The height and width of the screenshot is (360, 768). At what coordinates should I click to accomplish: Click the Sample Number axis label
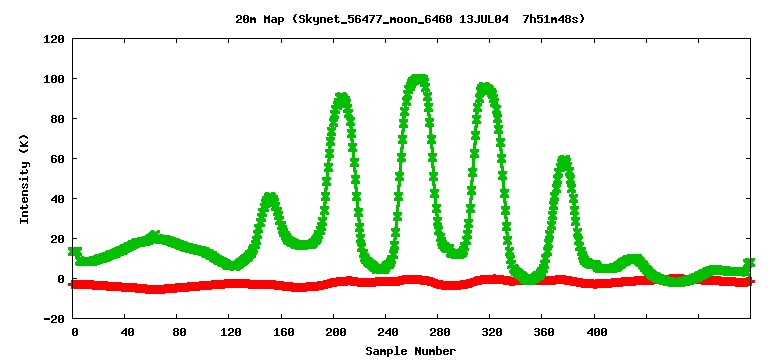click(410, 351)
